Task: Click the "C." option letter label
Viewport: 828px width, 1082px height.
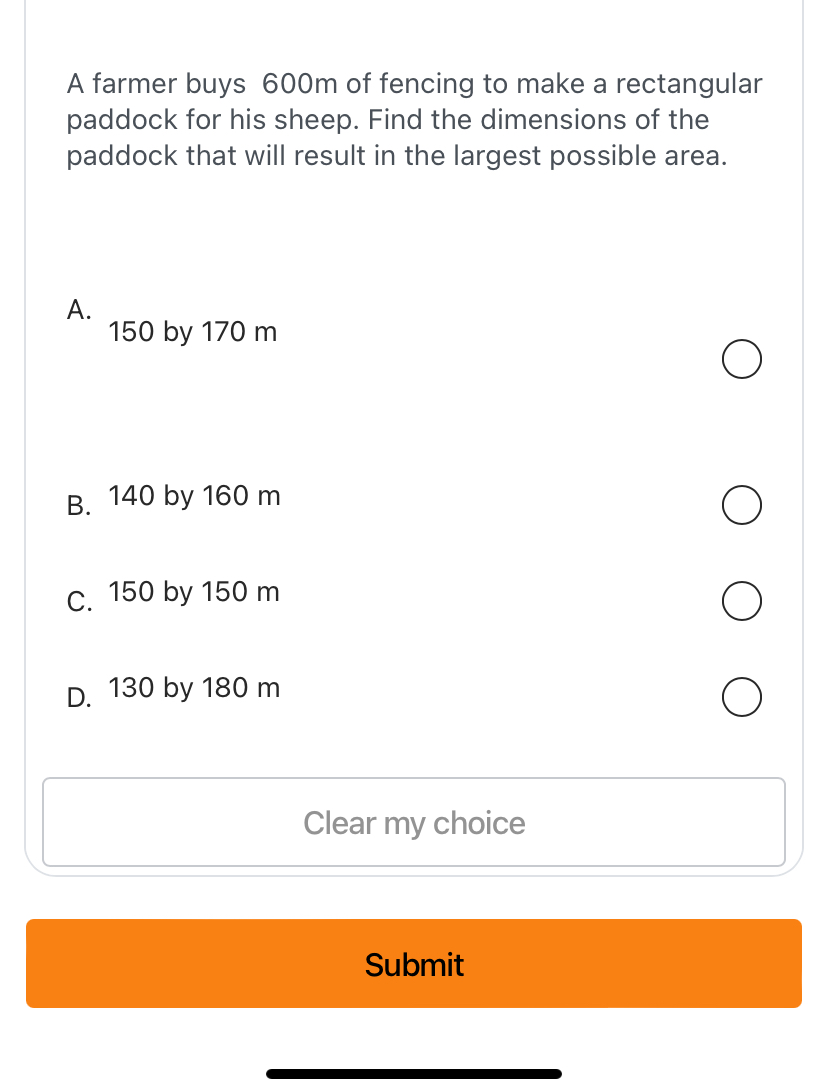Action: point(79,602)
